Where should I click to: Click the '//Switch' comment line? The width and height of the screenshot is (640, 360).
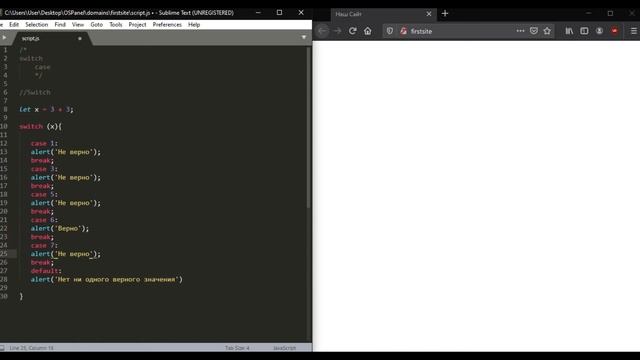pyautogui.click(x=35, y=93)
